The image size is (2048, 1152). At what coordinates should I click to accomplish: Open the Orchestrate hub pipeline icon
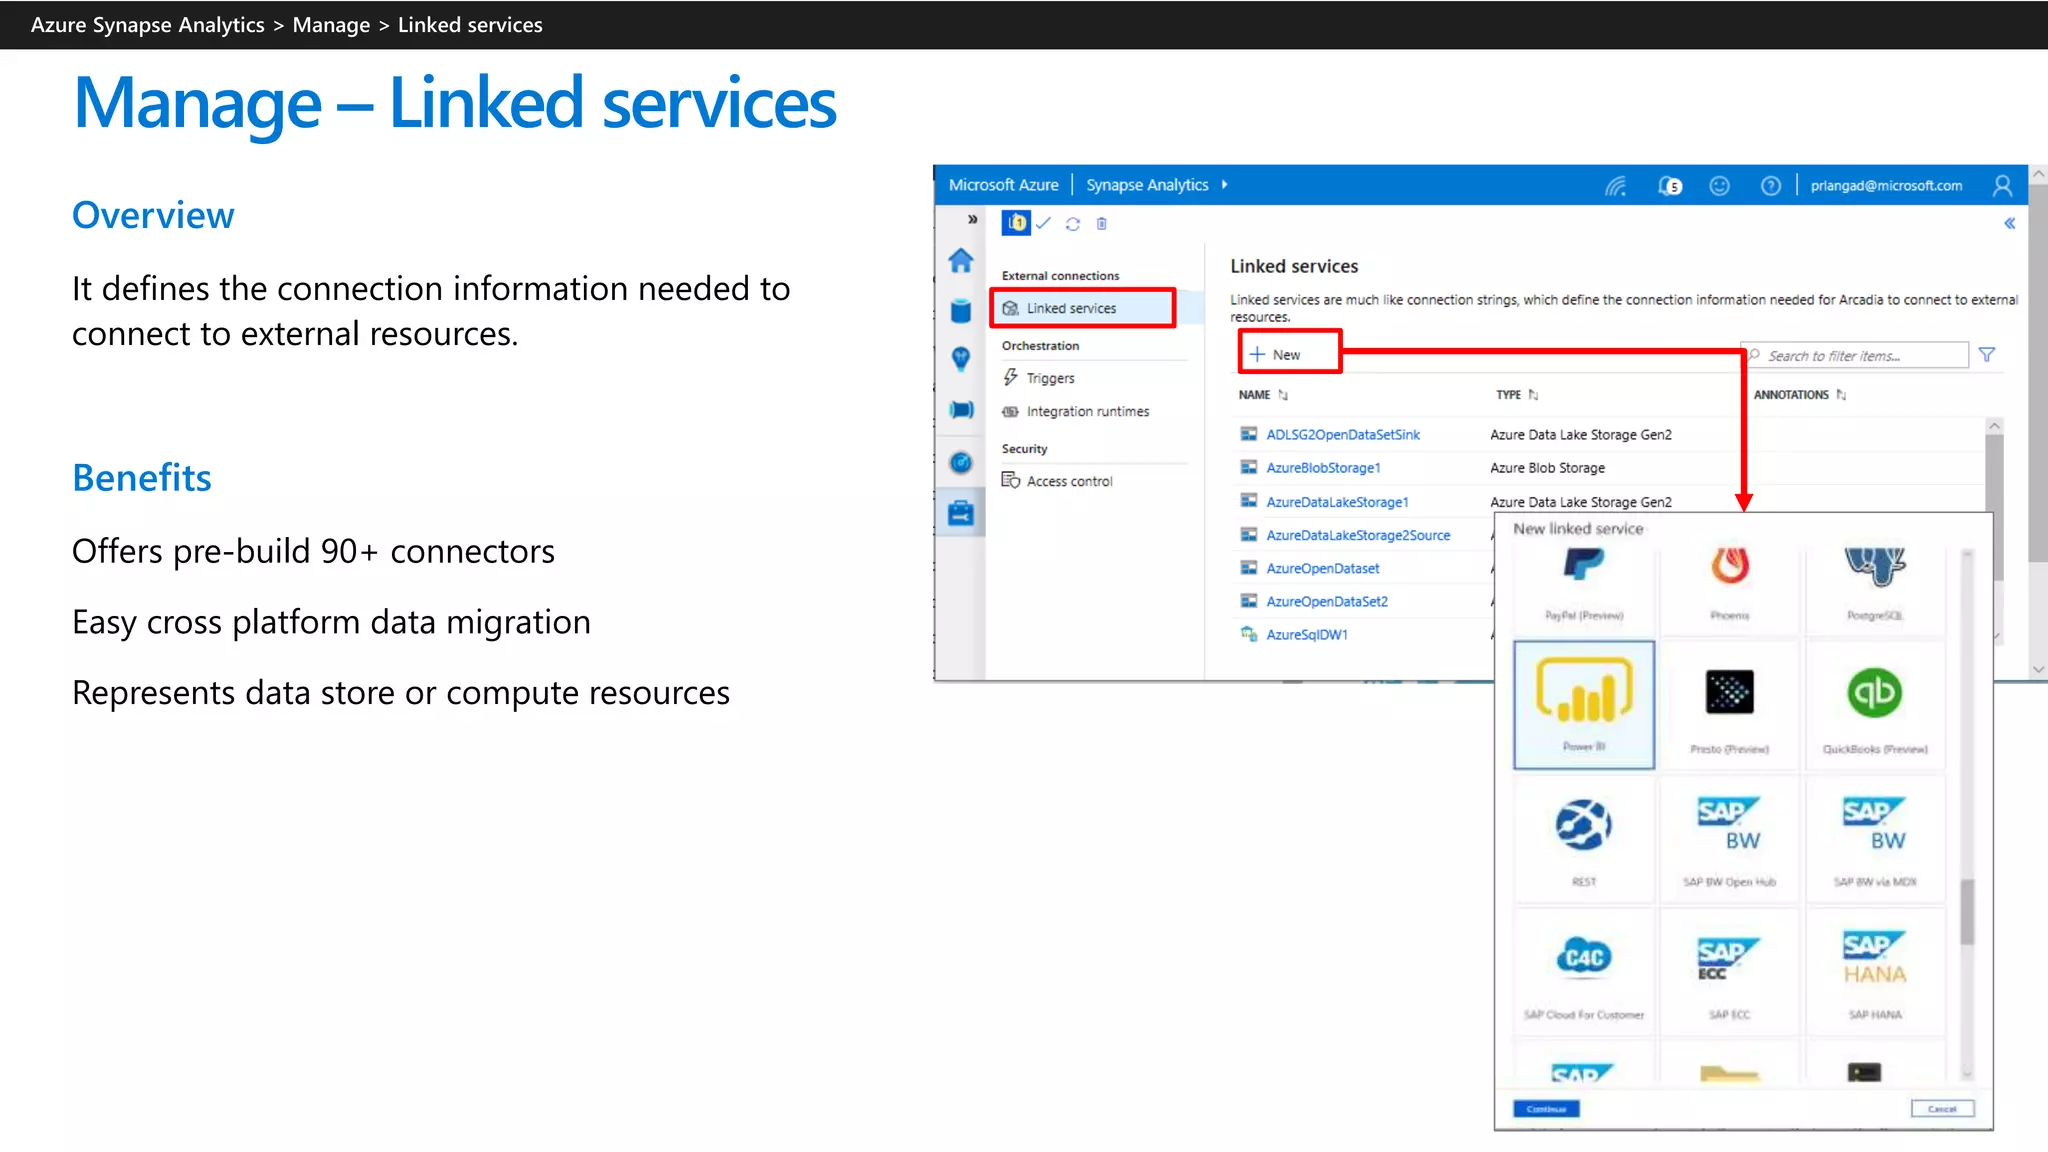tap(961, 409)
